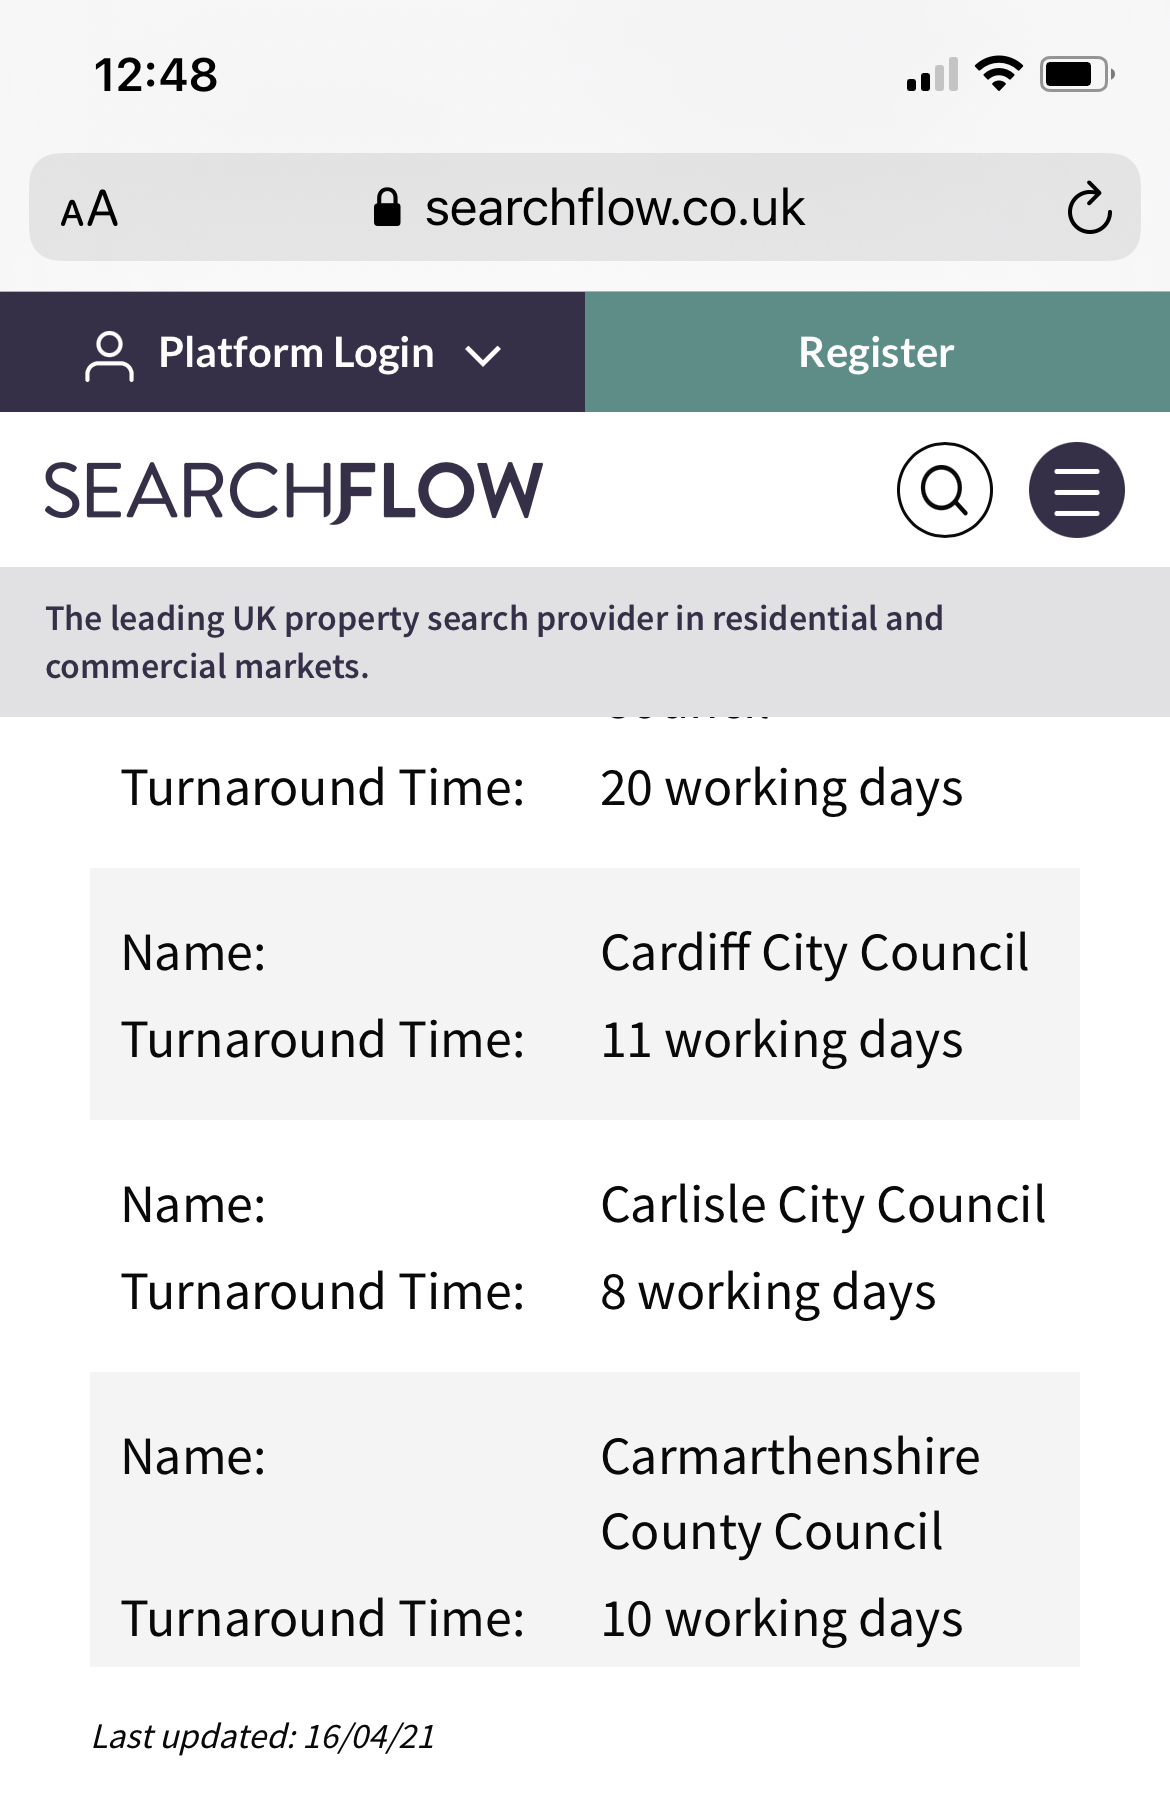Viewport: 1170px width, 1797px height.
Task: Tap the AA reader text size icon
Action: (x=89, y=209)
